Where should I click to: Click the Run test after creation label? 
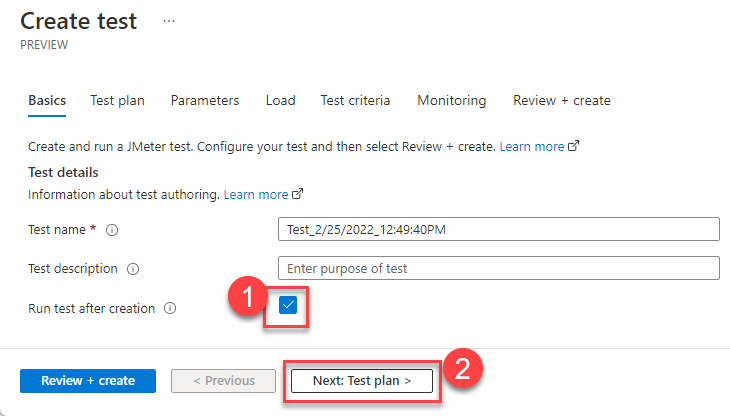pos(91,309)
